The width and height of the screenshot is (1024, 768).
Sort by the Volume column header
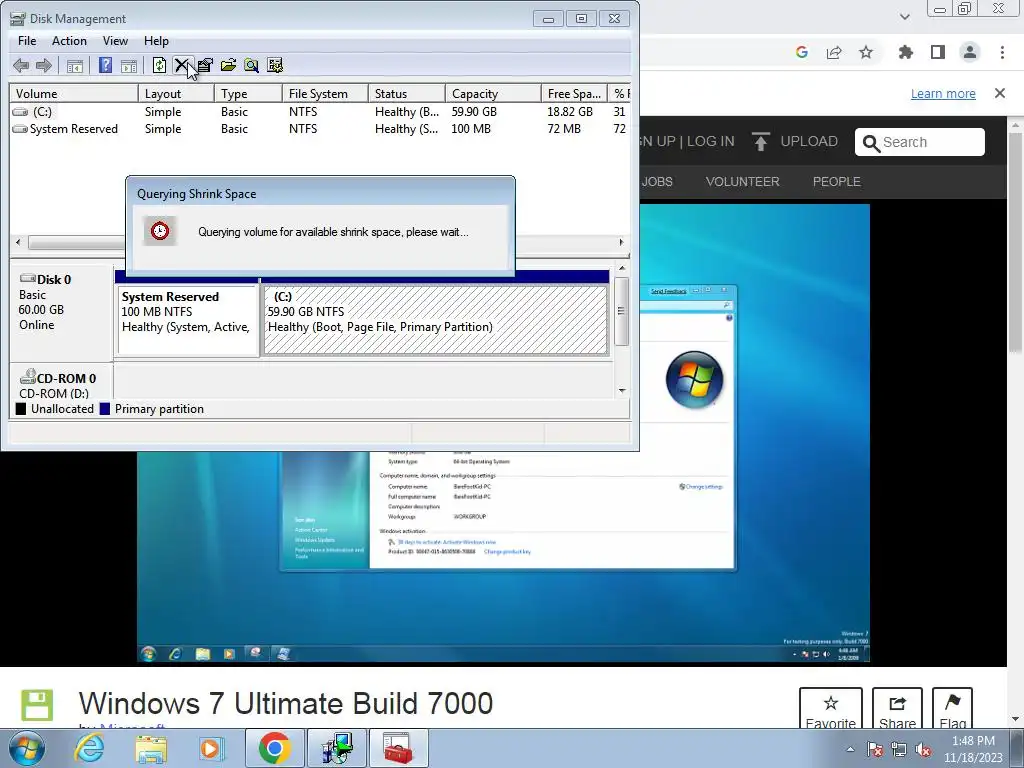(x=74, y=93)
